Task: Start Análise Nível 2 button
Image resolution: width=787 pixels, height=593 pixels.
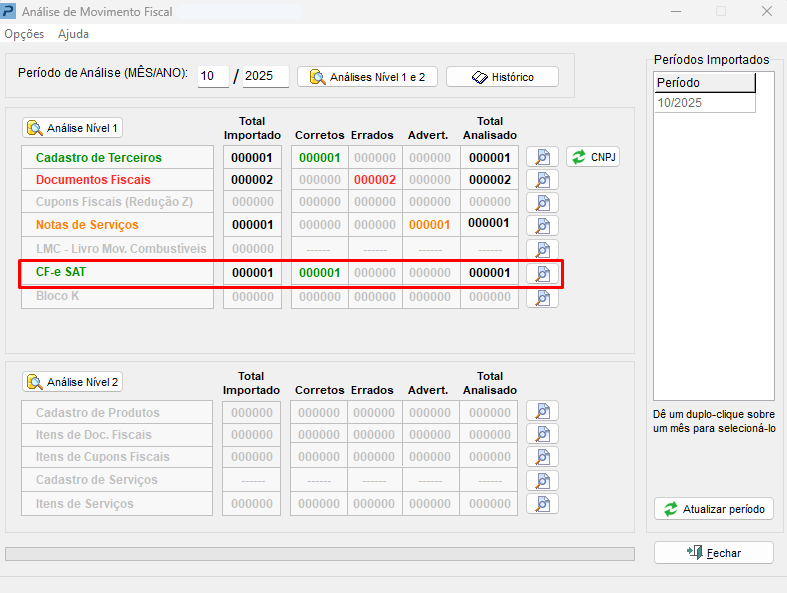Action: [x=73, y=382]
